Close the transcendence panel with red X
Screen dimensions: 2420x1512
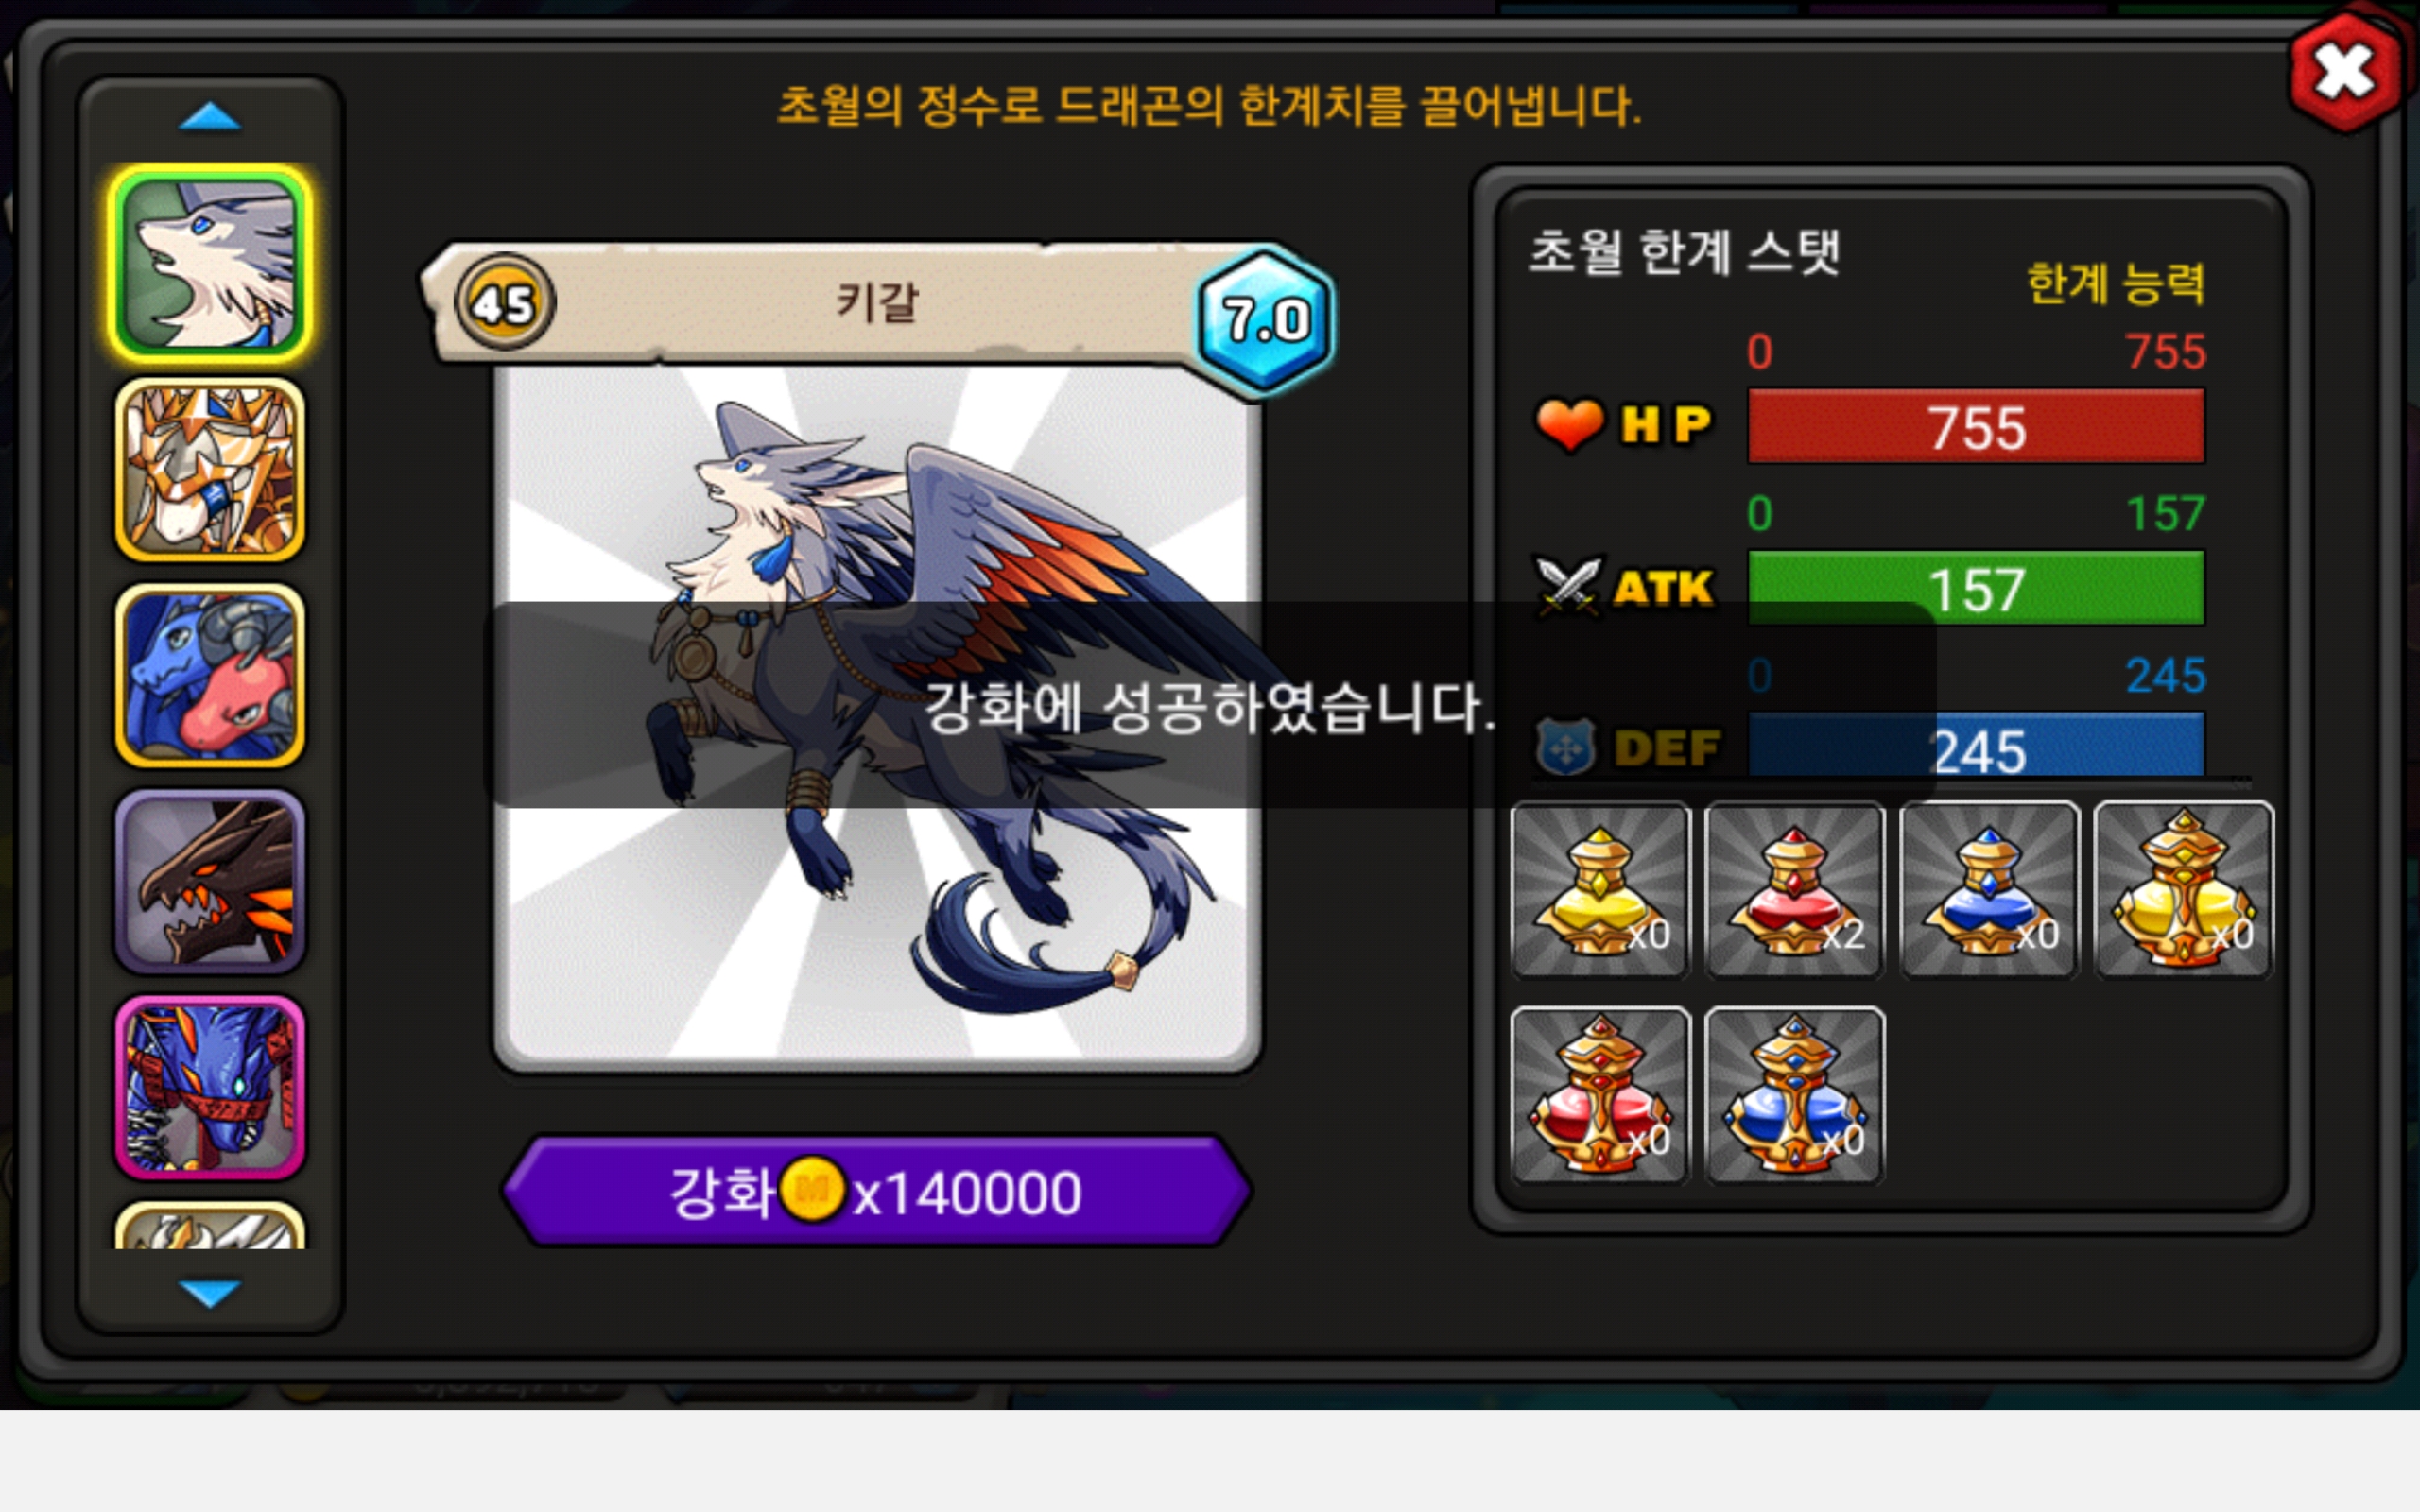[x=2344, y=72]
